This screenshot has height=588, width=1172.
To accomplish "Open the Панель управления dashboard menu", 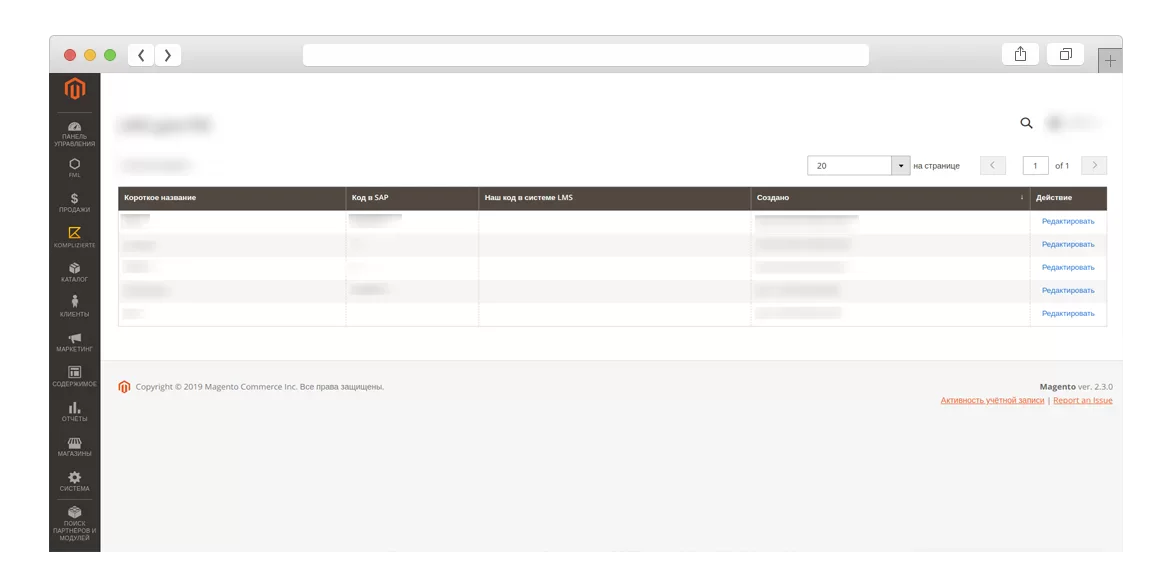I will pyautogui.click(x=74, y=133).
